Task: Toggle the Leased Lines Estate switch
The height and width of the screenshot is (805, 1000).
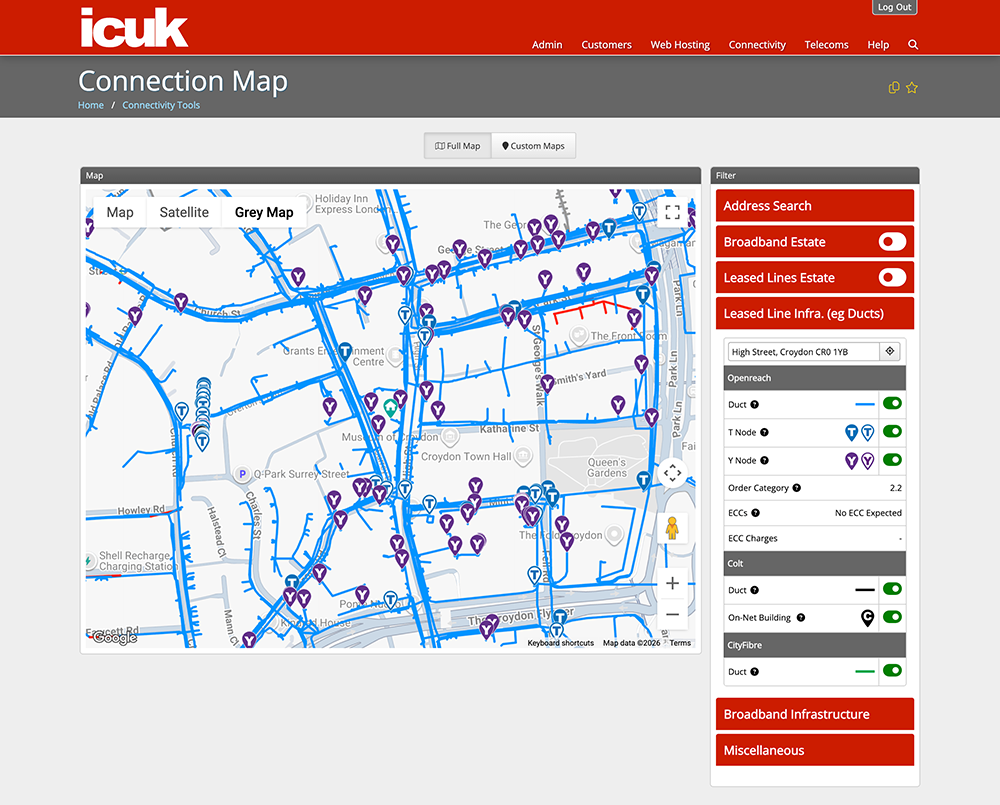Action: [x=892, y=277]
